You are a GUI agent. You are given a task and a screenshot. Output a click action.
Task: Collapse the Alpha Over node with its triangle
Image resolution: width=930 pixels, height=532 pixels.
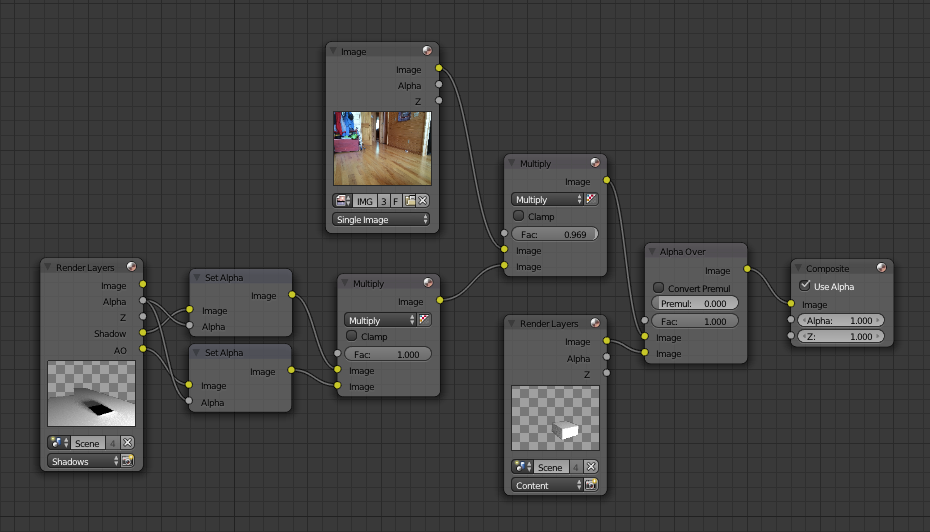pos(652,251)
